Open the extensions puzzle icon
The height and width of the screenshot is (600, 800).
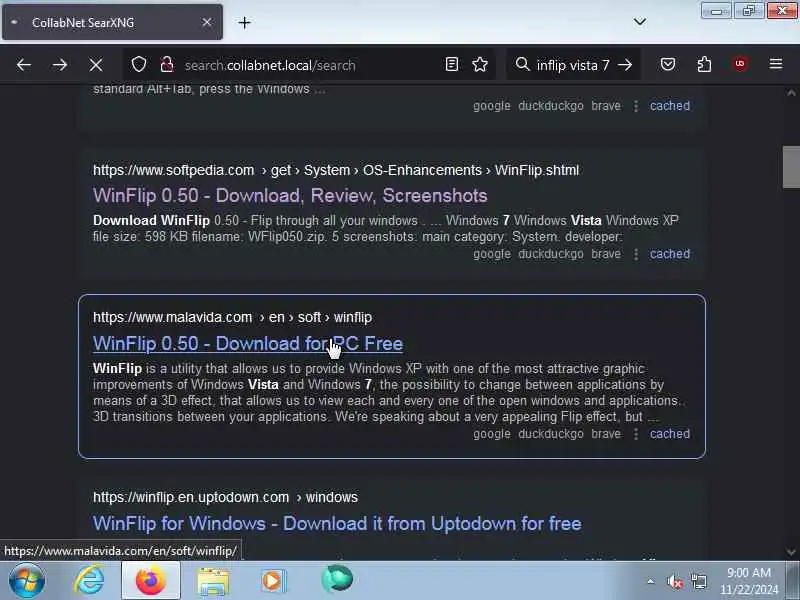tap(704, 64)
